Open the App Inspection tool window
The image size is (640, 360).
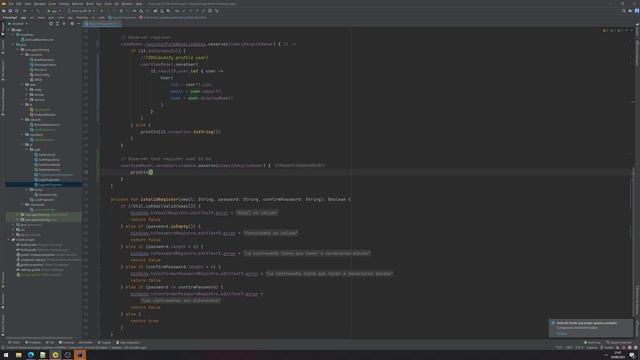(128, 342)
